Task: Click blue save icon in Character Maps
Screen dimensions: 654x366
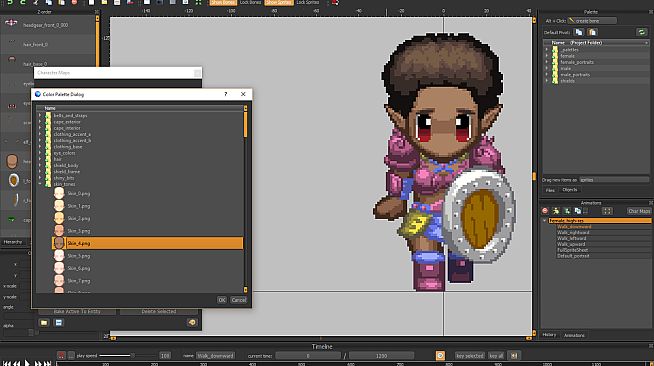Action: [59, 323]
